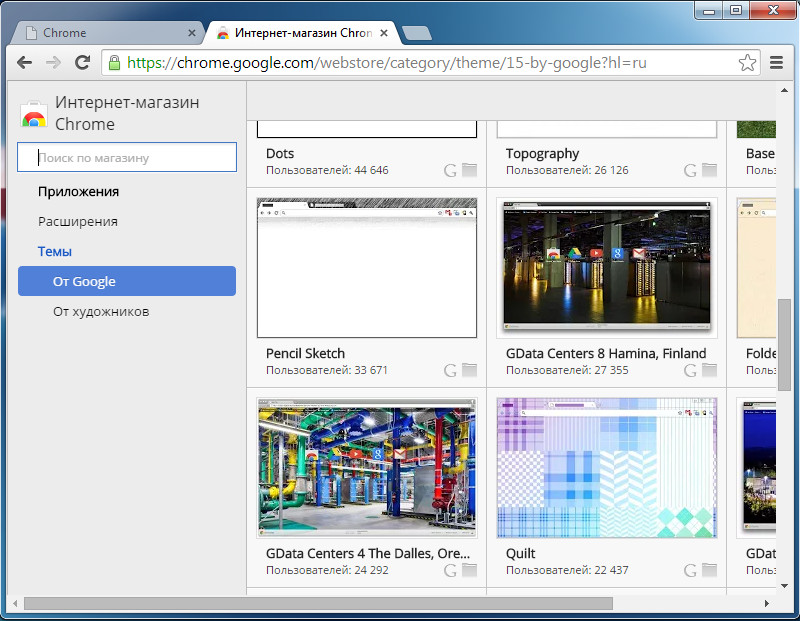Click the forward navigation arrow
The height and width of the screenshot is (621, 800).
pos(53,63)
